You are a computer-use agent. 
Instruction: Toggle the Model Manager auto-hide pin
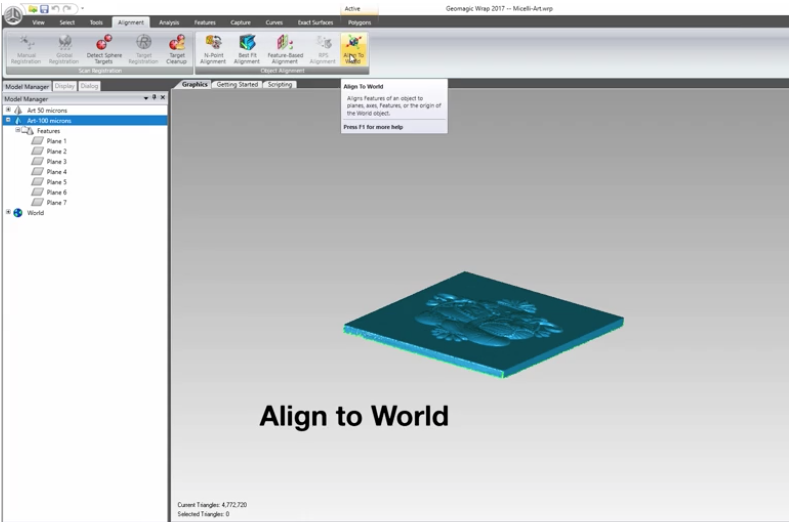[154, 98]
